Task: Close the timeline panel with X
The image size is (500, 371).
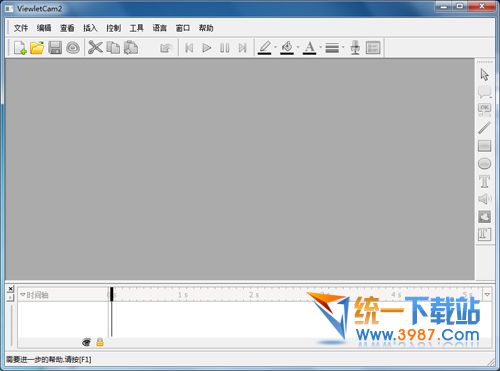Action: [x=11, y=289]
